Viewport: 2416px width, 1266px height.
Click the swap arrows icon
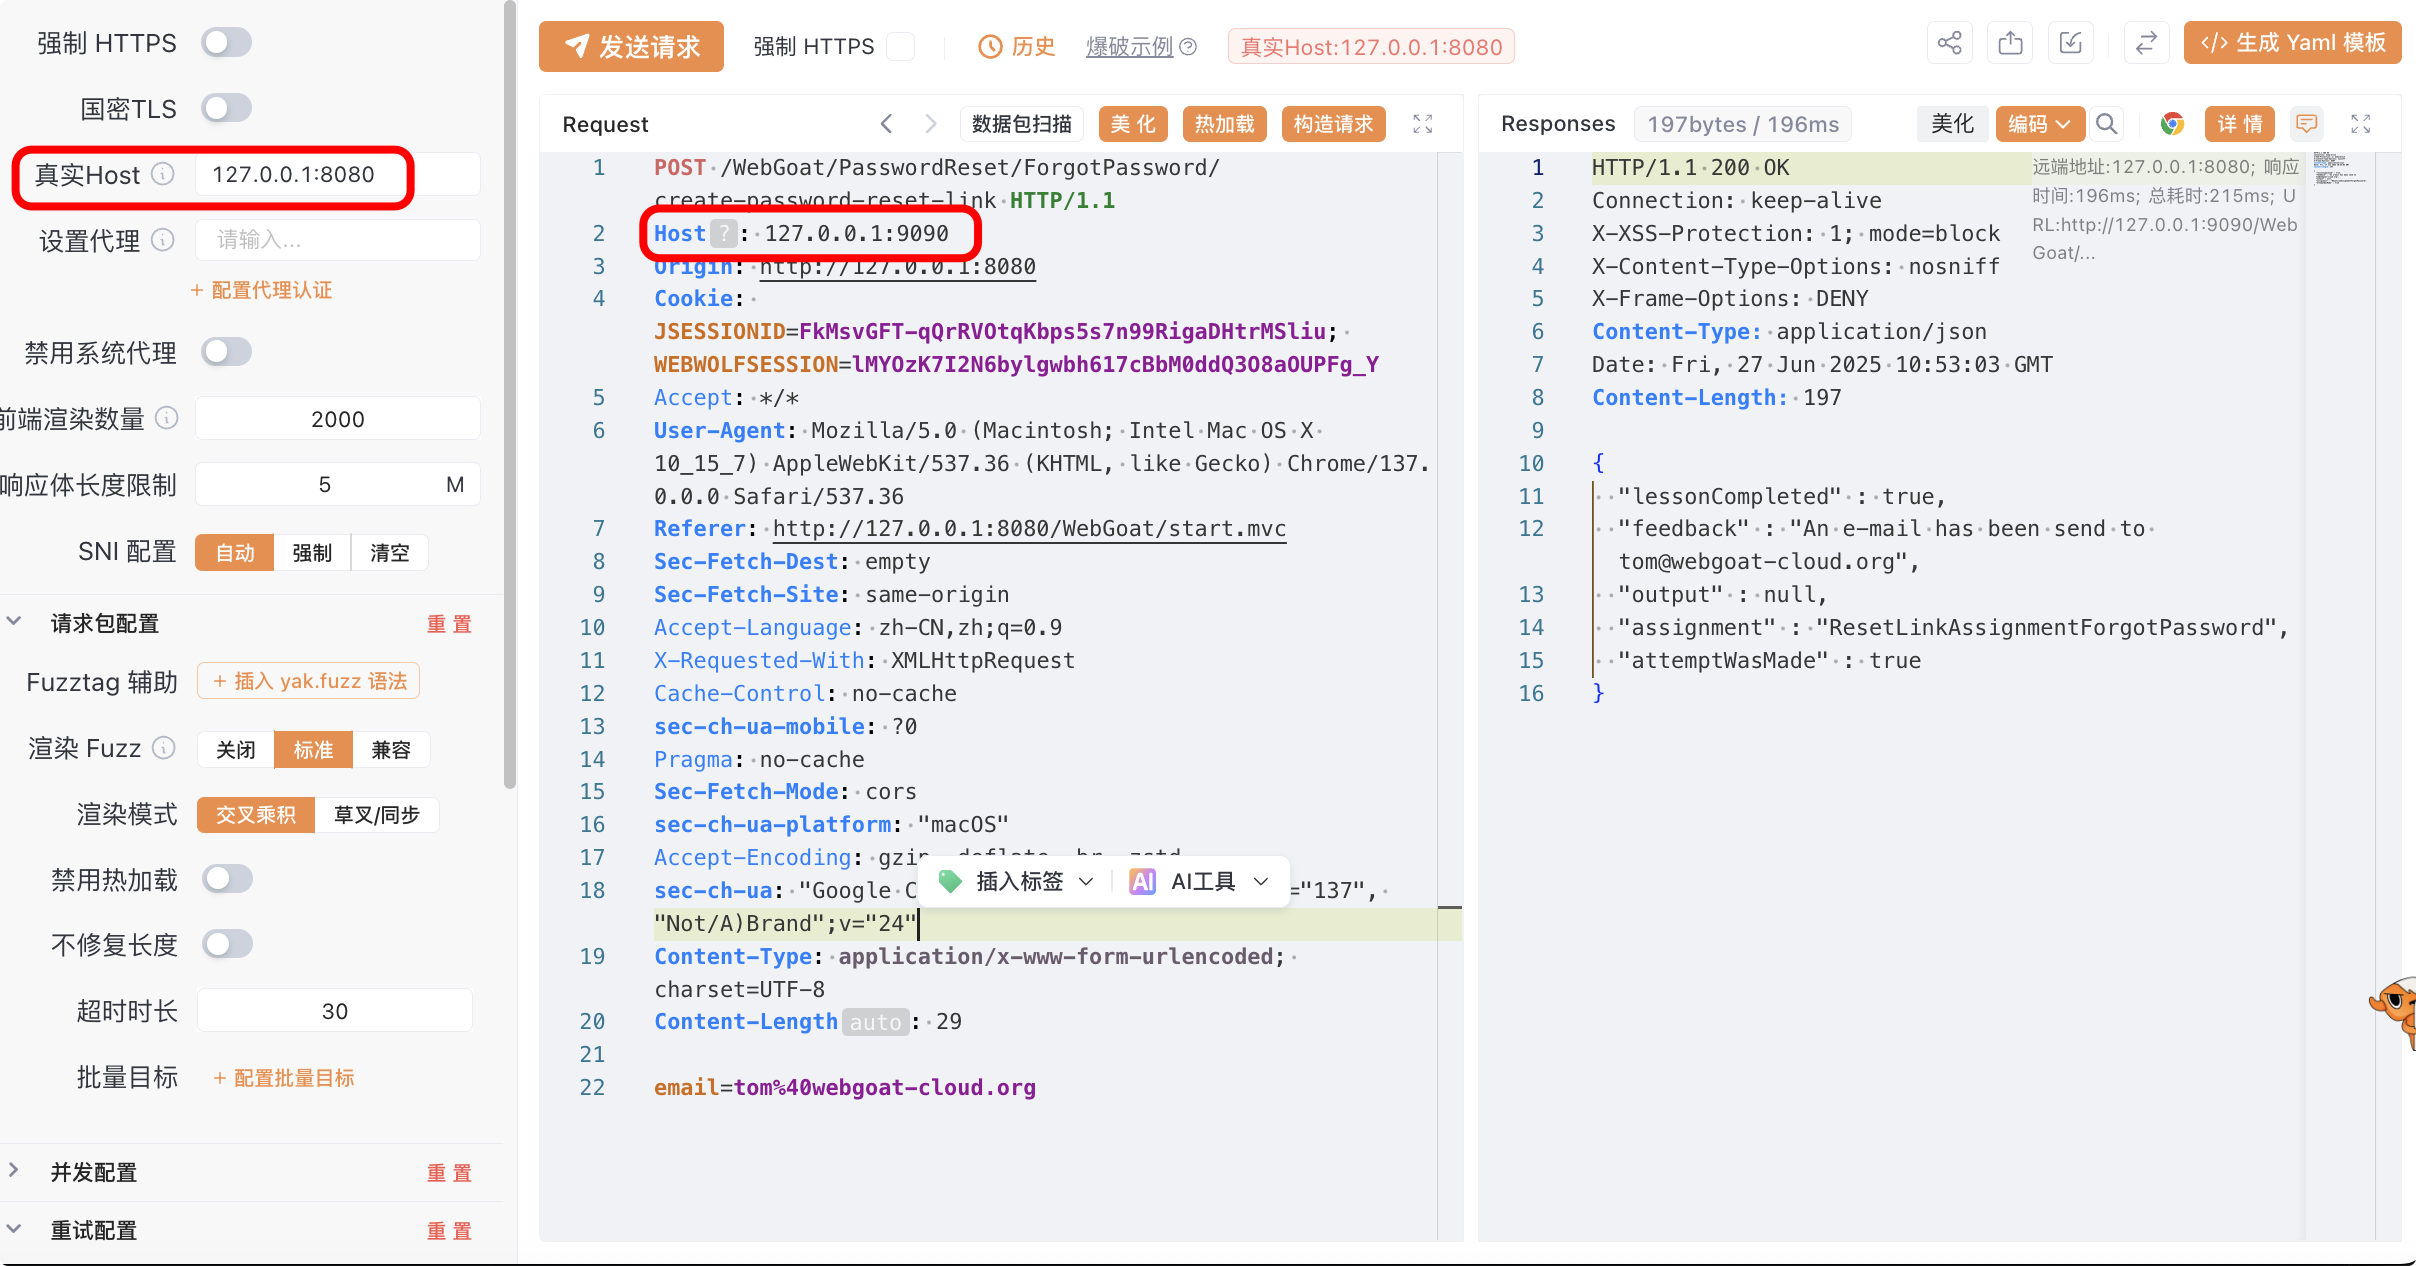(x=2146, y=43)
